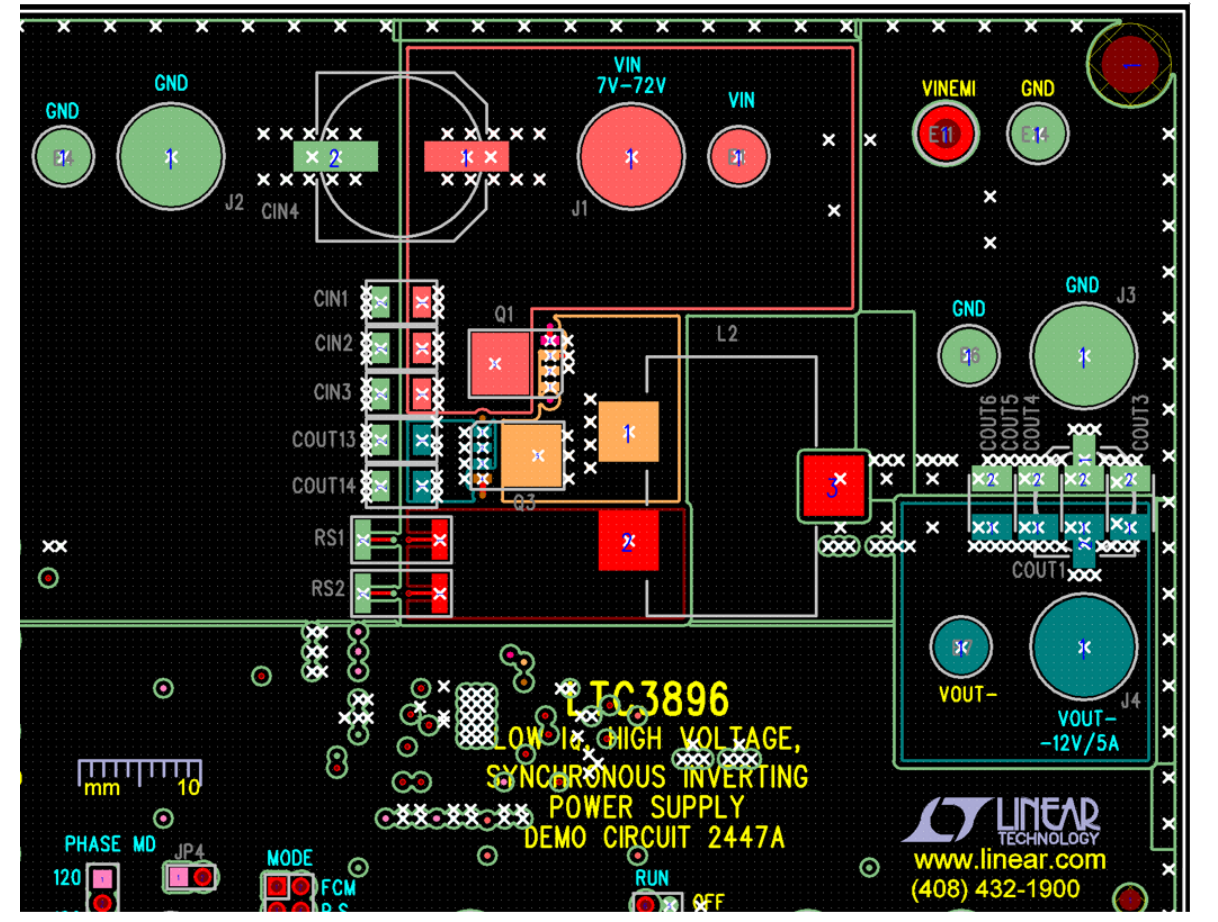This screenshot has width=1218, height=922.
Task: Click the vertical 'COUT3' designator
Action: tap(1141, 423)
